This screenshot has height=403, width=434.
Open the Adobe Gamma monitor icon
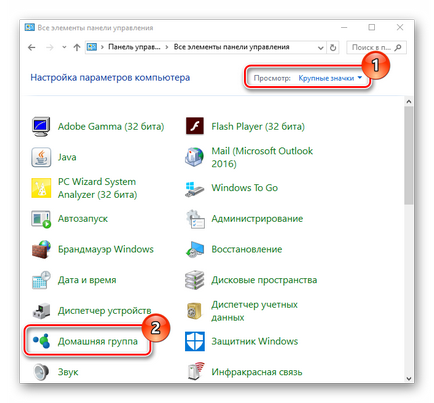(x=41, y=127)
